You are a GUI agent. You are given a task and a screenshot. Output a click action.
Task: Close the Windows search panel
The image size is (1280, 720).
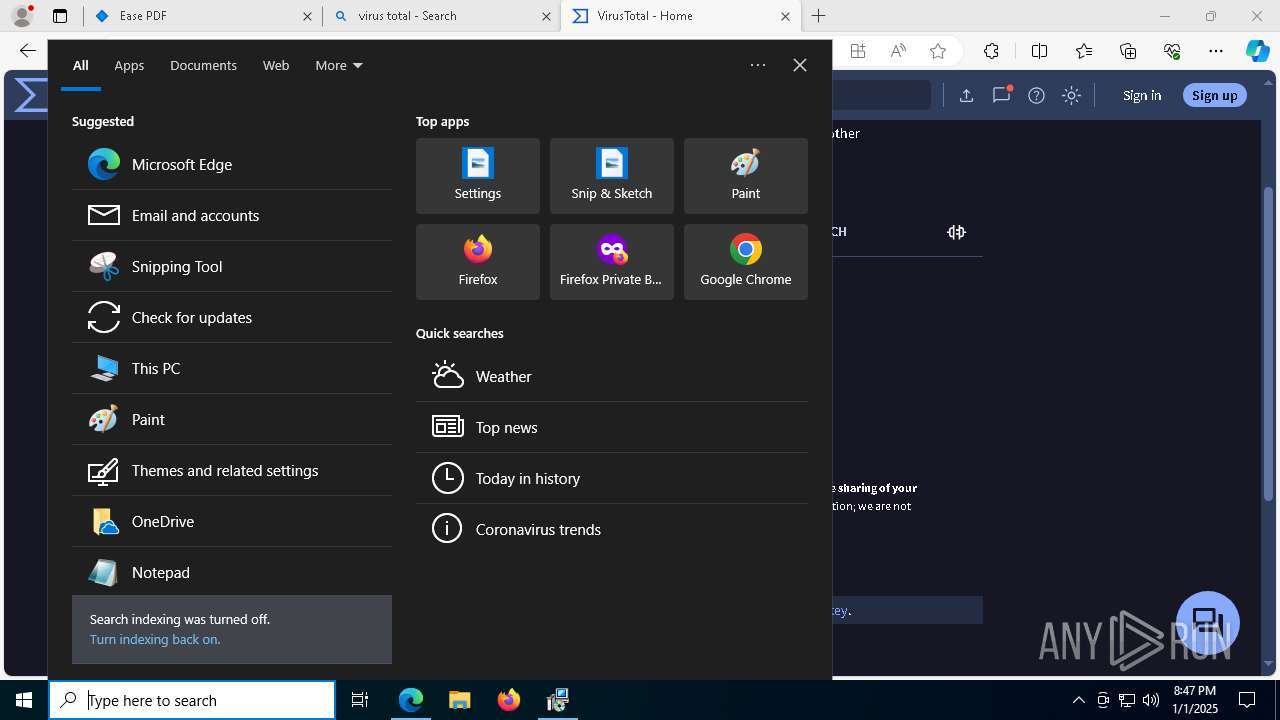point(800,65)
